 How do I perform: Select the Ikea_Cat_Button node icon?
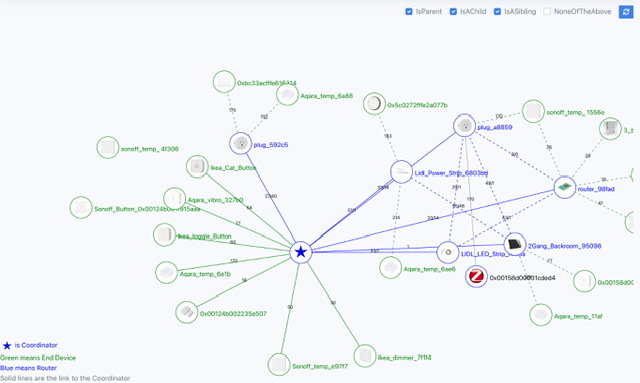(197, 167)
